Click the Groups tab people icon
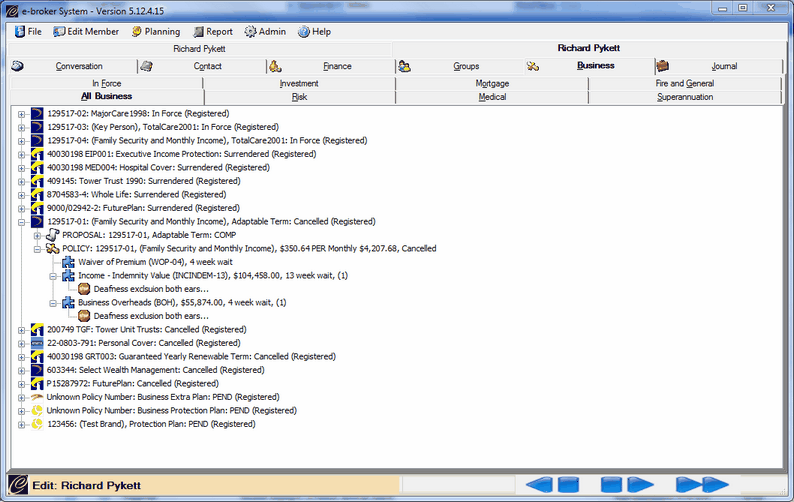794x502 pixels. coord(404,66)
